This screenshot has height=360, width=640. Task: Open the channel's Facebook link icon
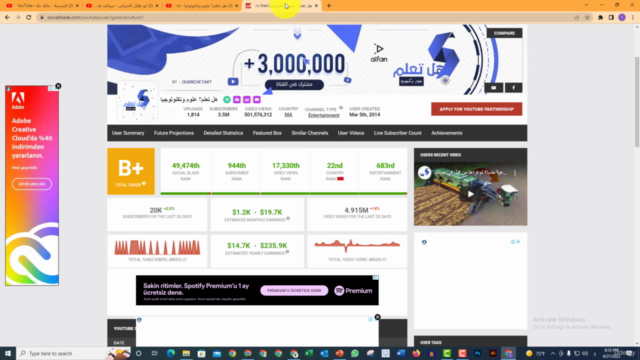click(513, 88)
